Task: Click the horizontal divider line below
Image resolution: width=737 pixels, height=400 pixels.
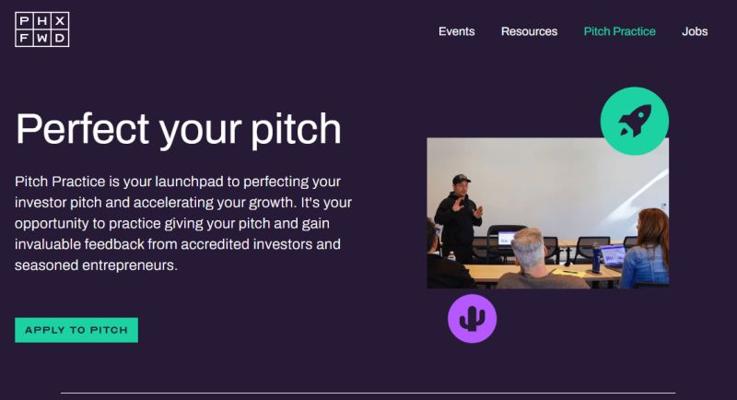Action: pos(368,392)
